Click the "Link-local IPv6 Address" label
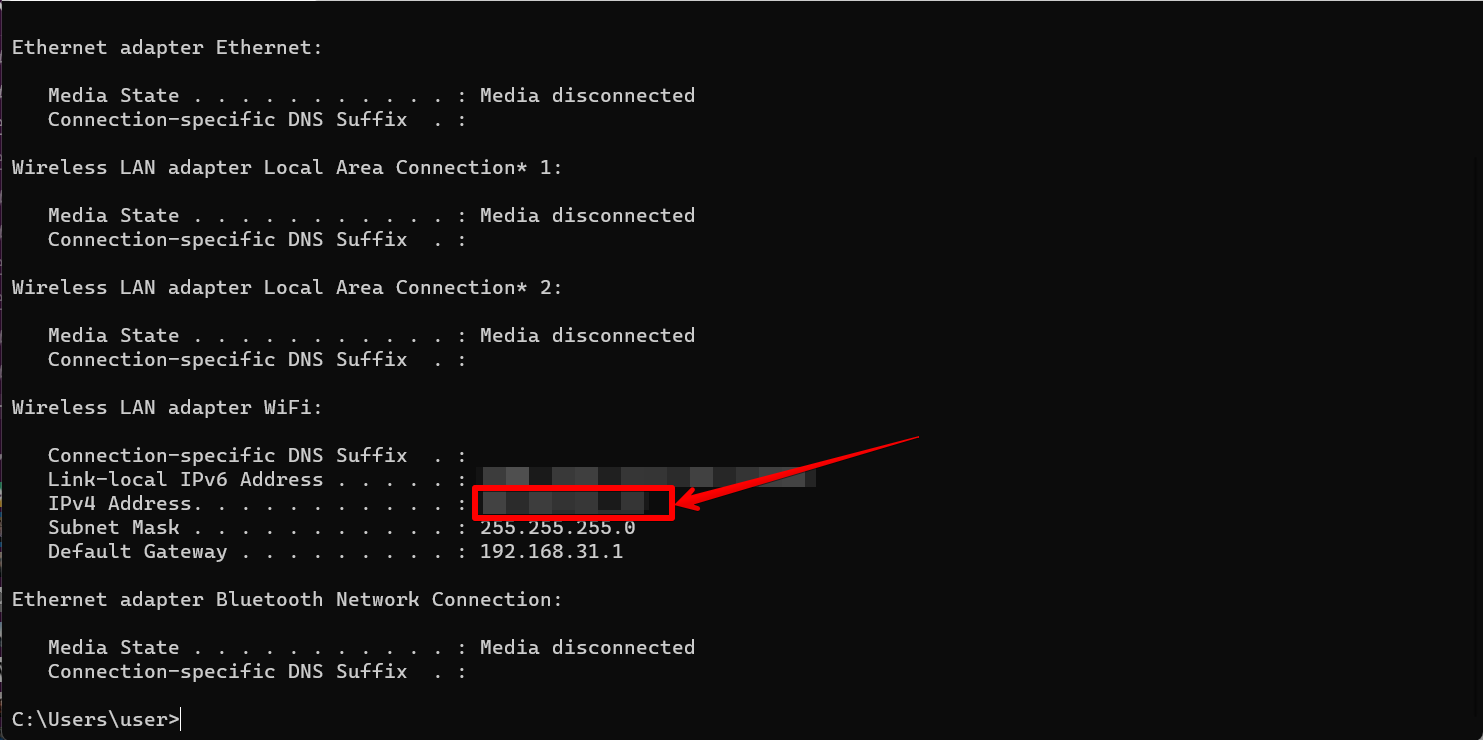 185,479
